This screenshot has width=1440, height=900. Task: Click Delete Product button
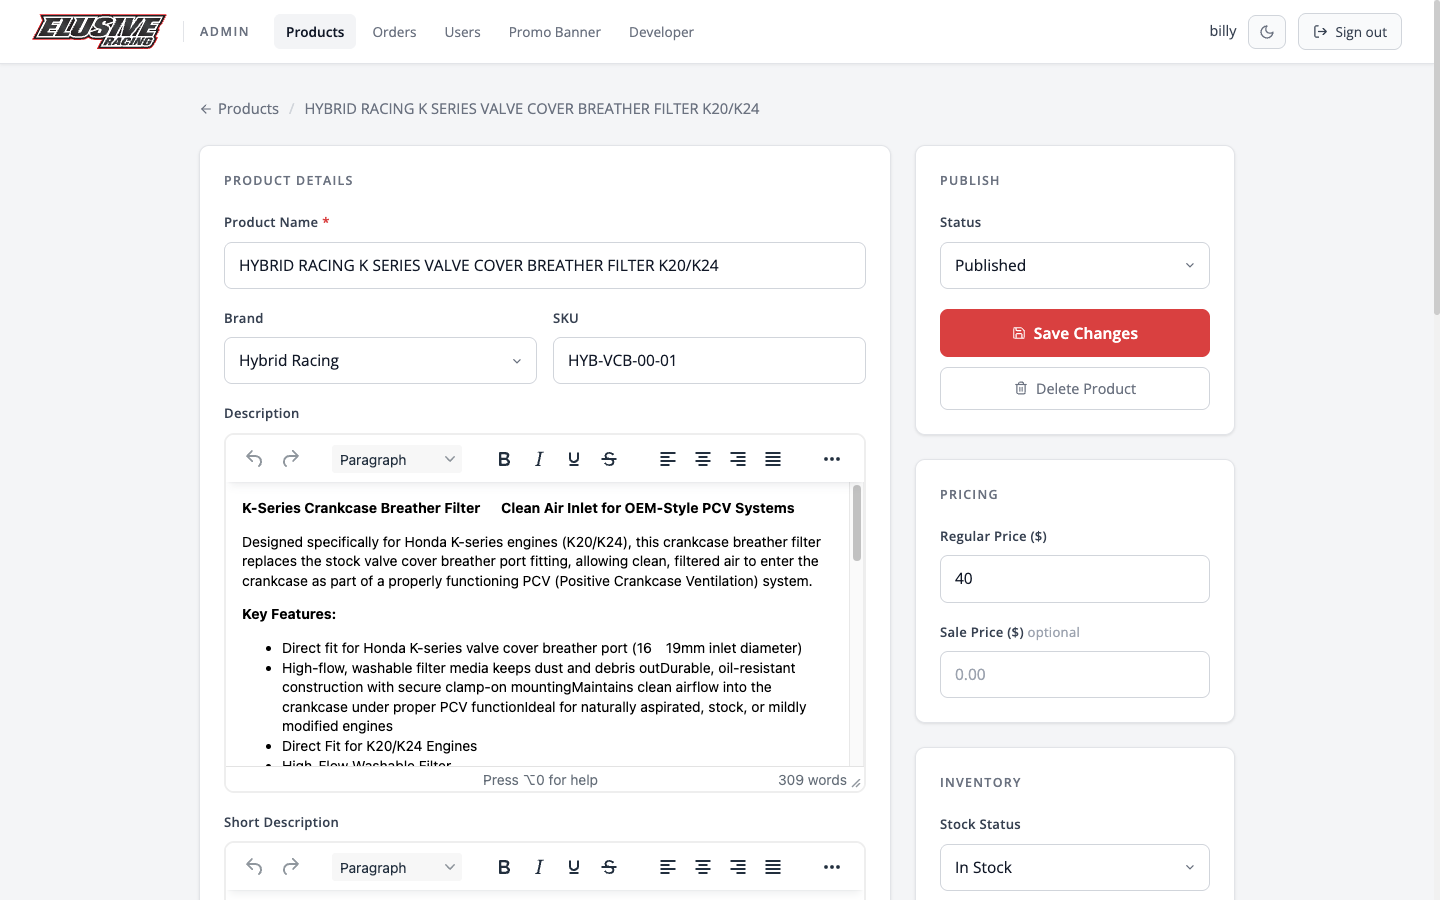(1075, 389)
